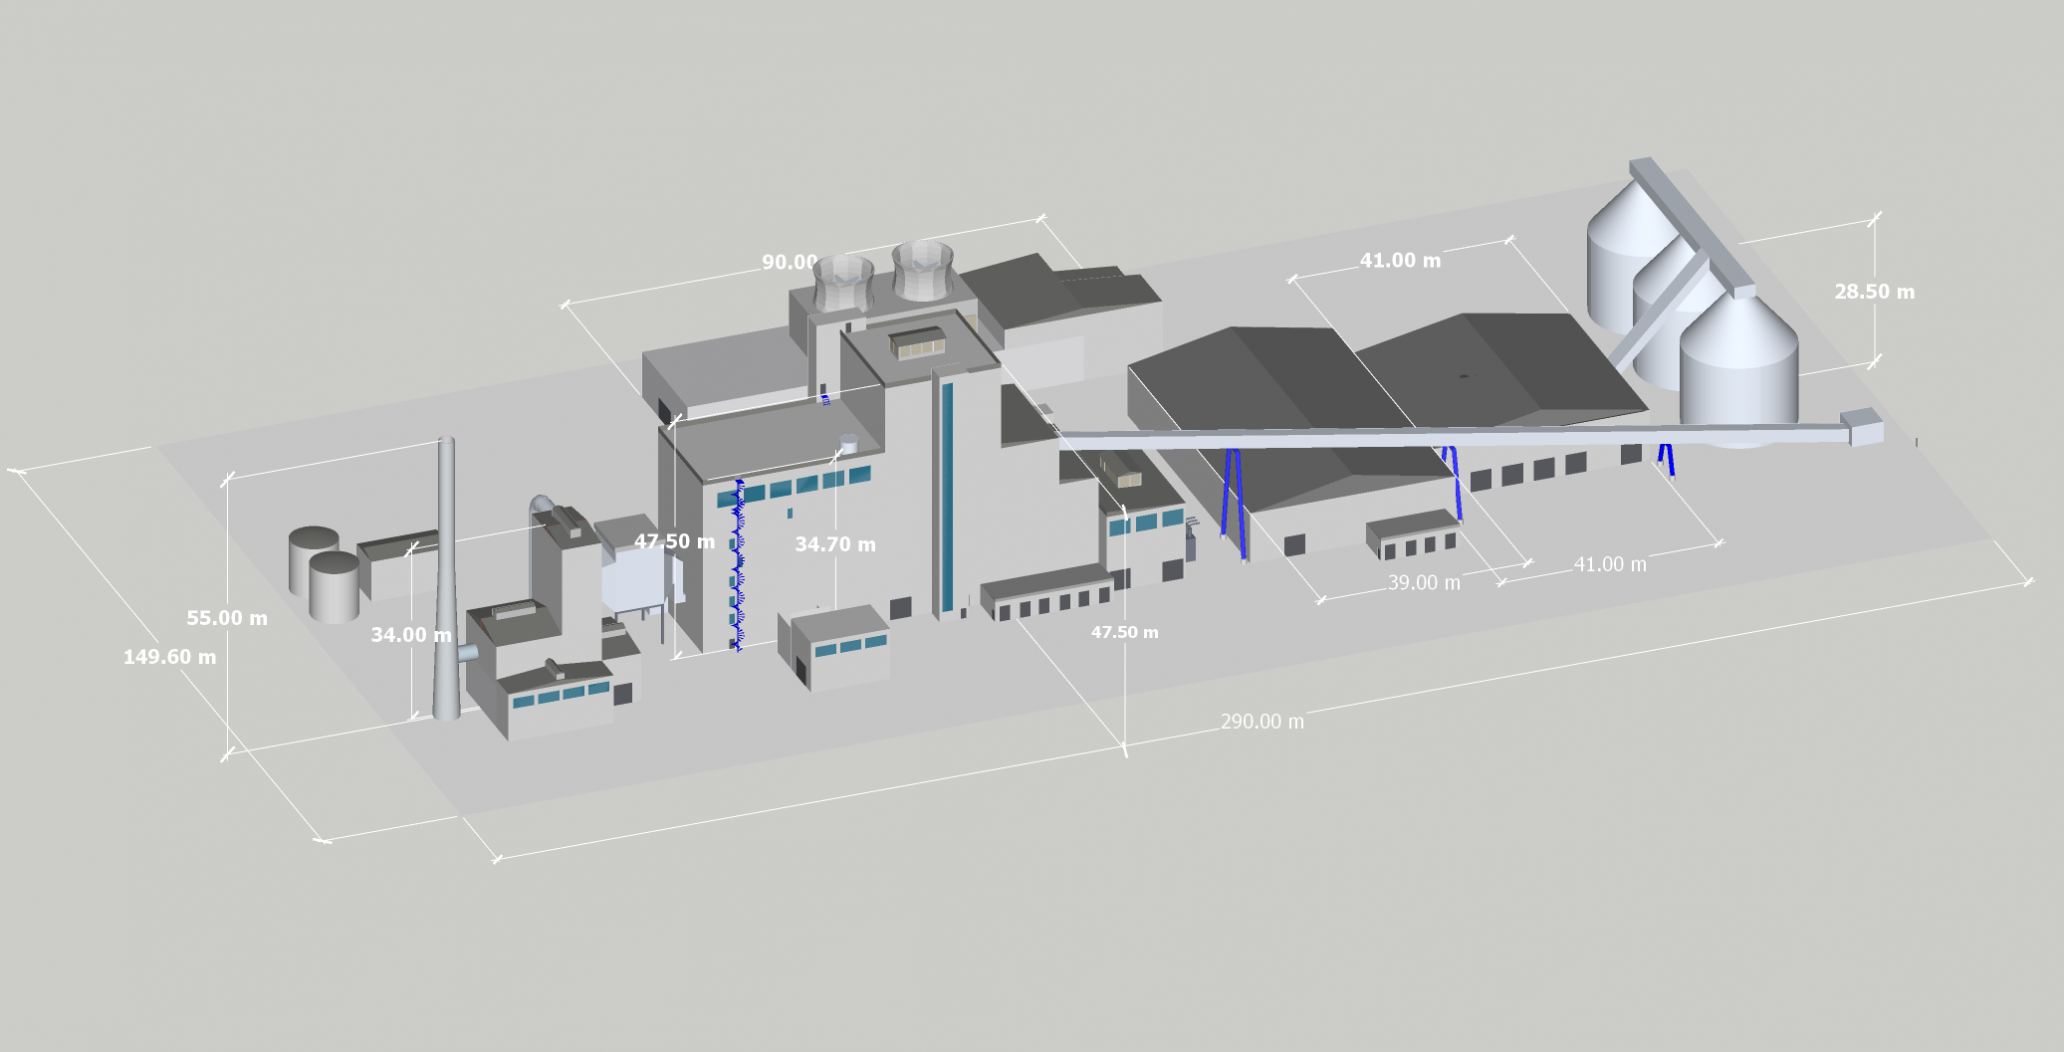This screenshot has width=2064, height=1052.
Task: Select the tall chimney stack in the model
Action: 446,580
